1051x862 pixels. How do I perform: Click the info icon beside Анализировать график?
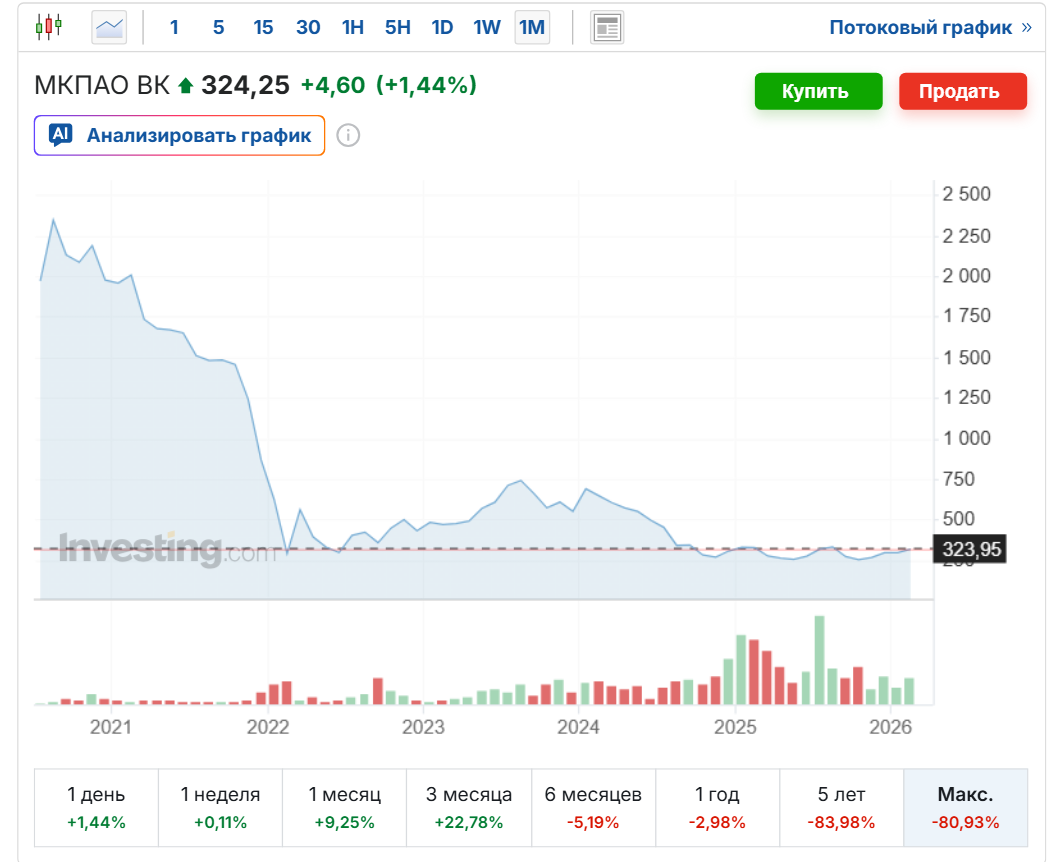tap(348, 135)
